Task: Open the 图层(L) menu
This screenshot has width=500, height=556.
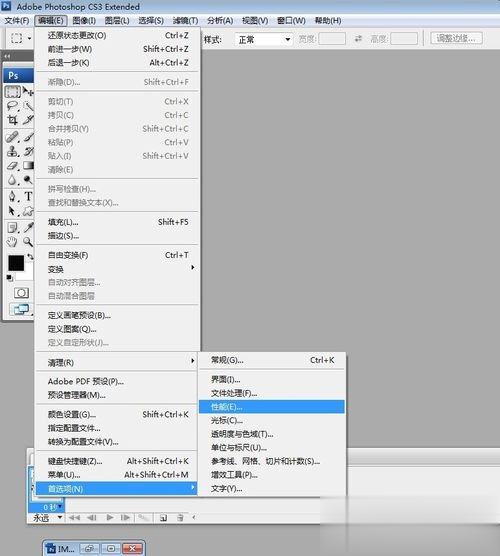Action: [x=117, y=21]
